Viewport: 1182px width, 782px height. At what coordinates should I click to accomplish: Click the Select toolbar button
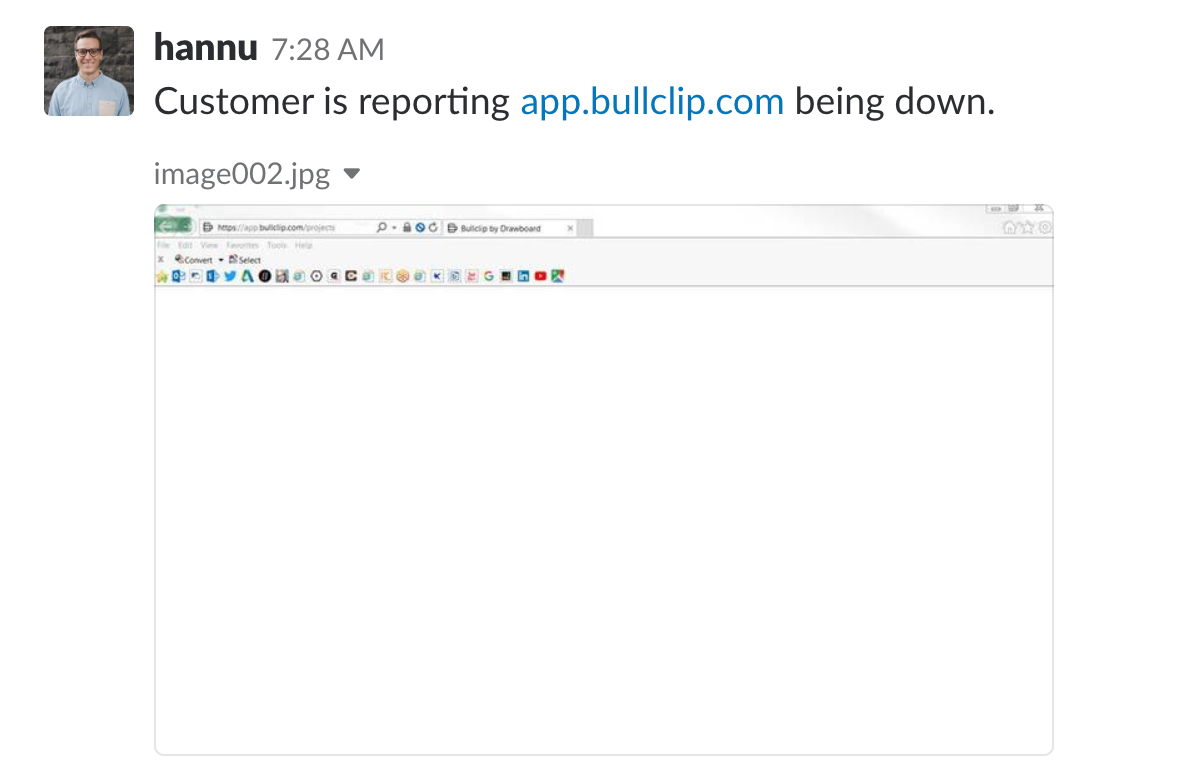click(245, 259)
